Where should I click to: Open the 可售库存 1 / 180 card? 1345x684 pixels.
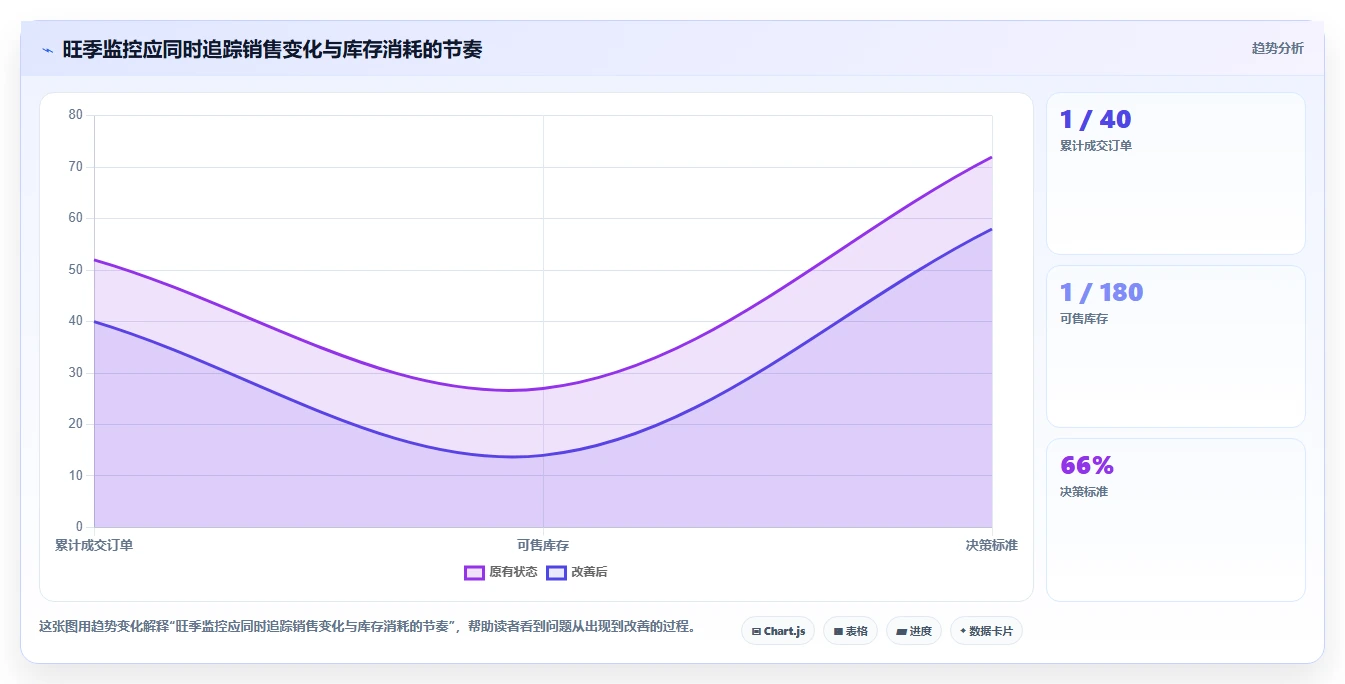coord(1176,347)
